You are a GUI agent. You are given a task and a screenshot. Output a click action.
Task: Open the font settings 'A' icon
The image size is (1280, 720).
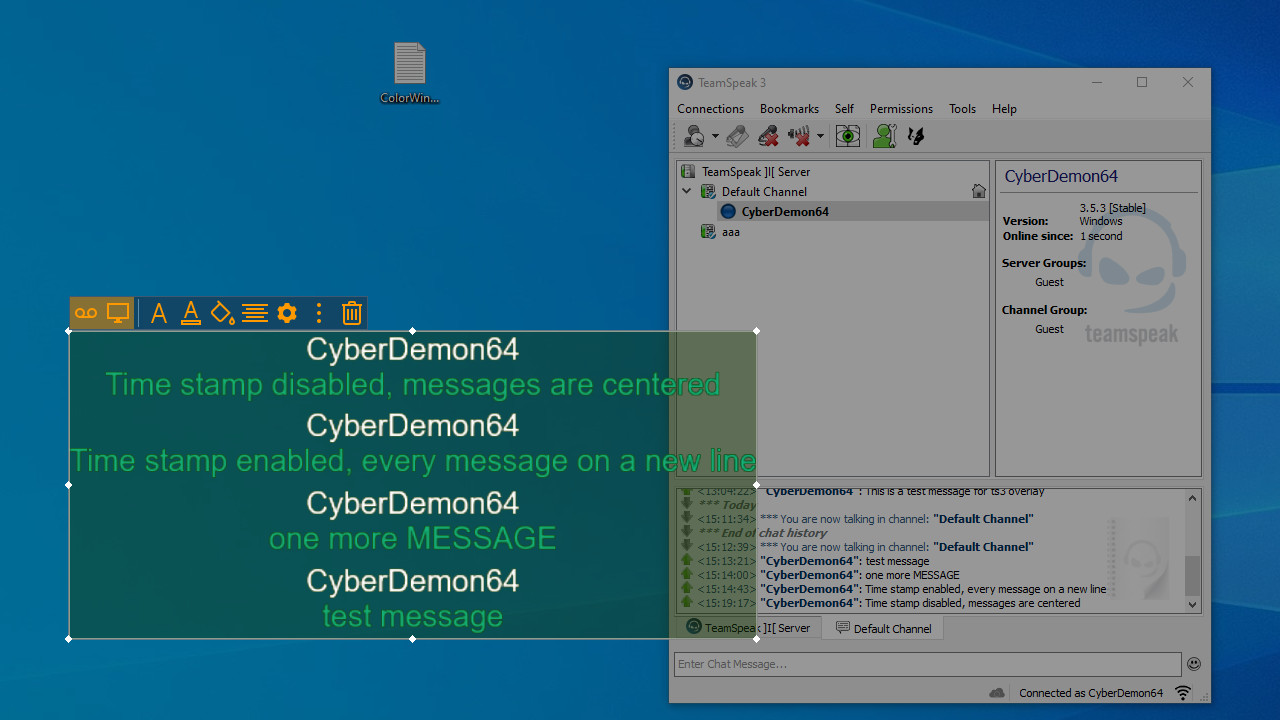pyautogui.click(x=158, y=313)
